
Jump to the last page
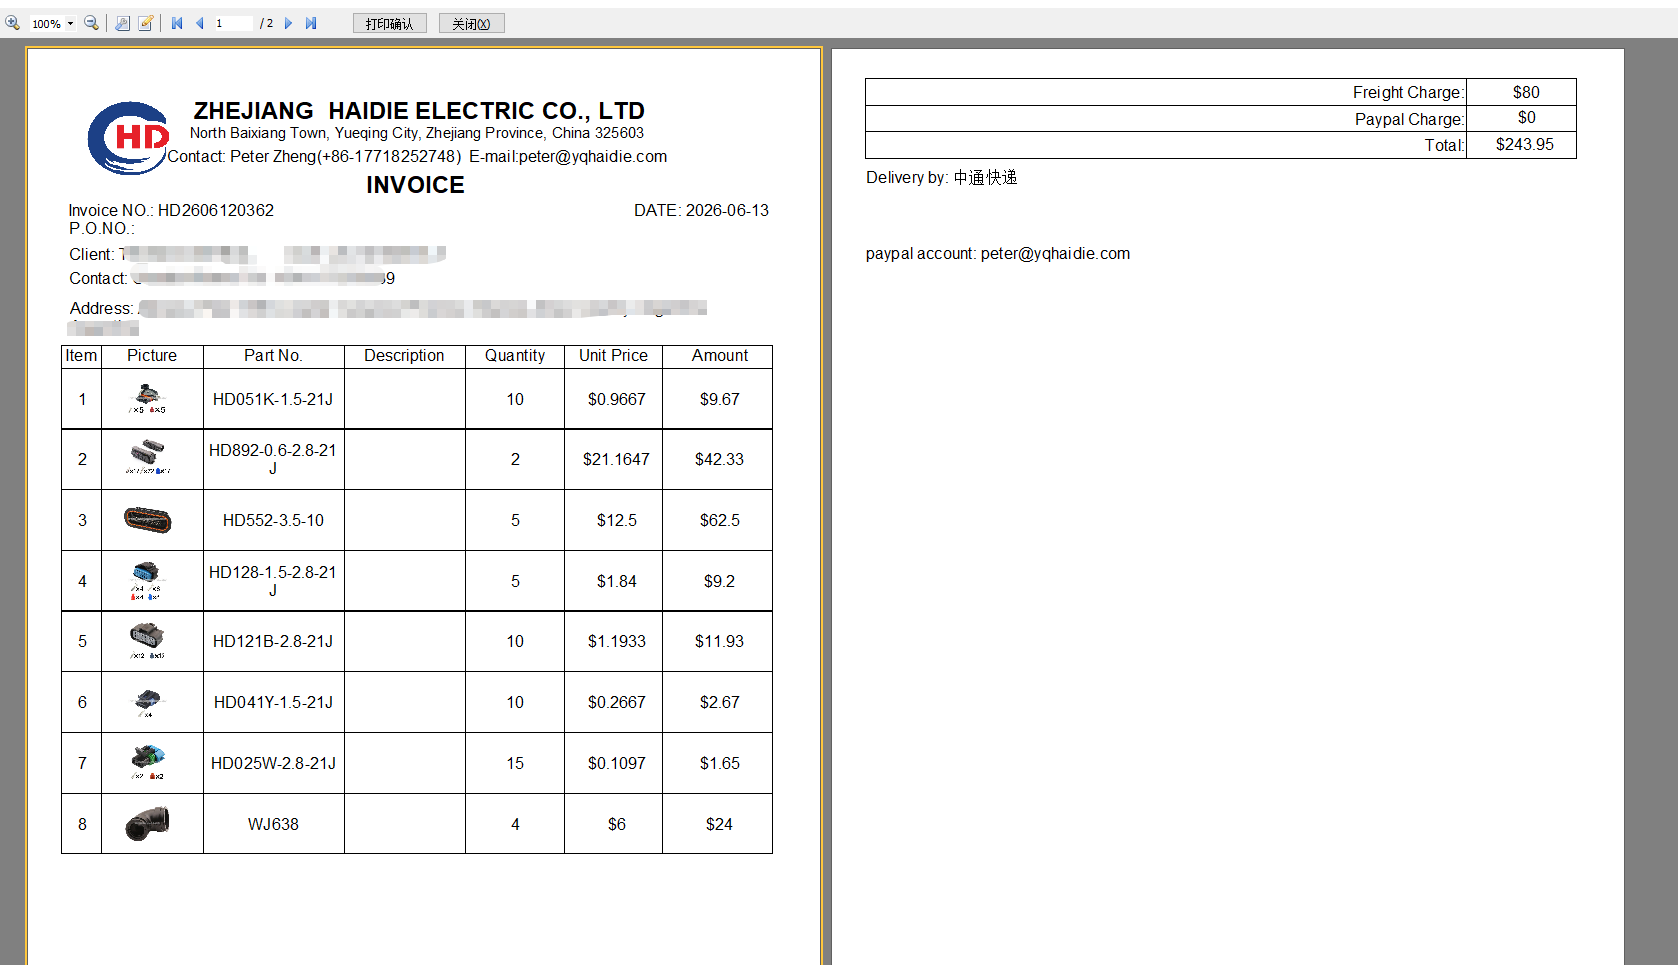[x=311, y=23]
